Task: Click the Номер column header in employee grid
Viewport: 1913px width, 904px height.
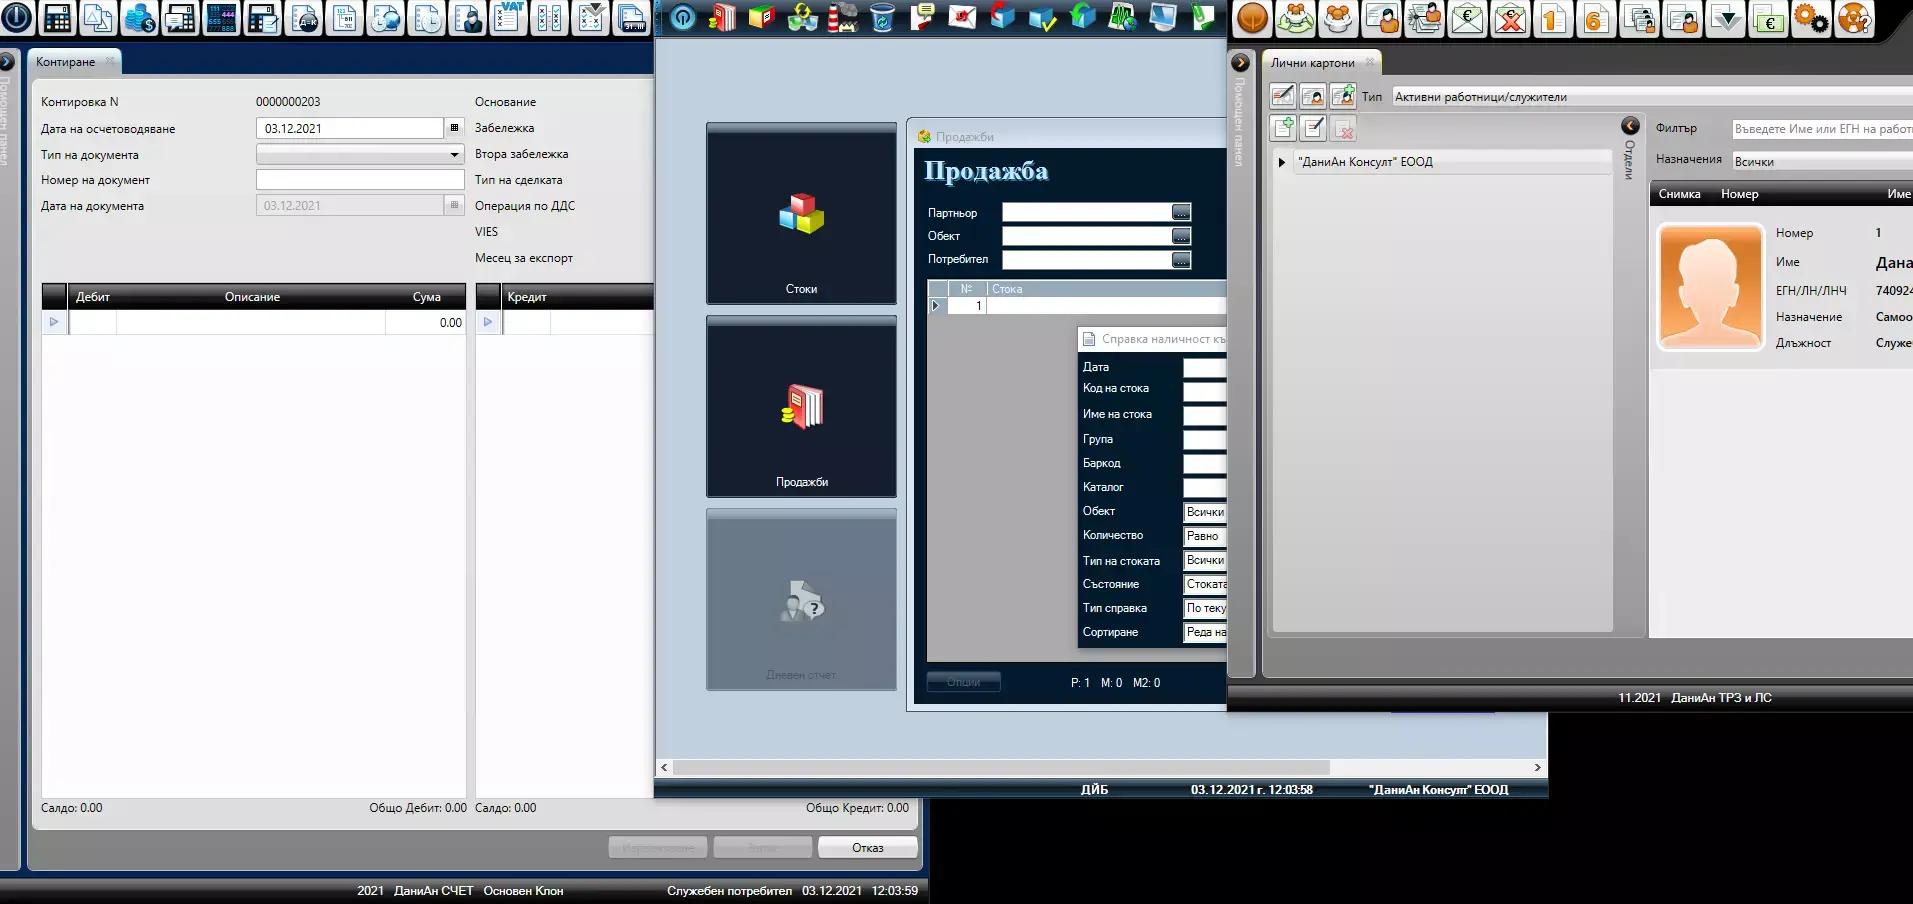Action: coord(1739,194)
